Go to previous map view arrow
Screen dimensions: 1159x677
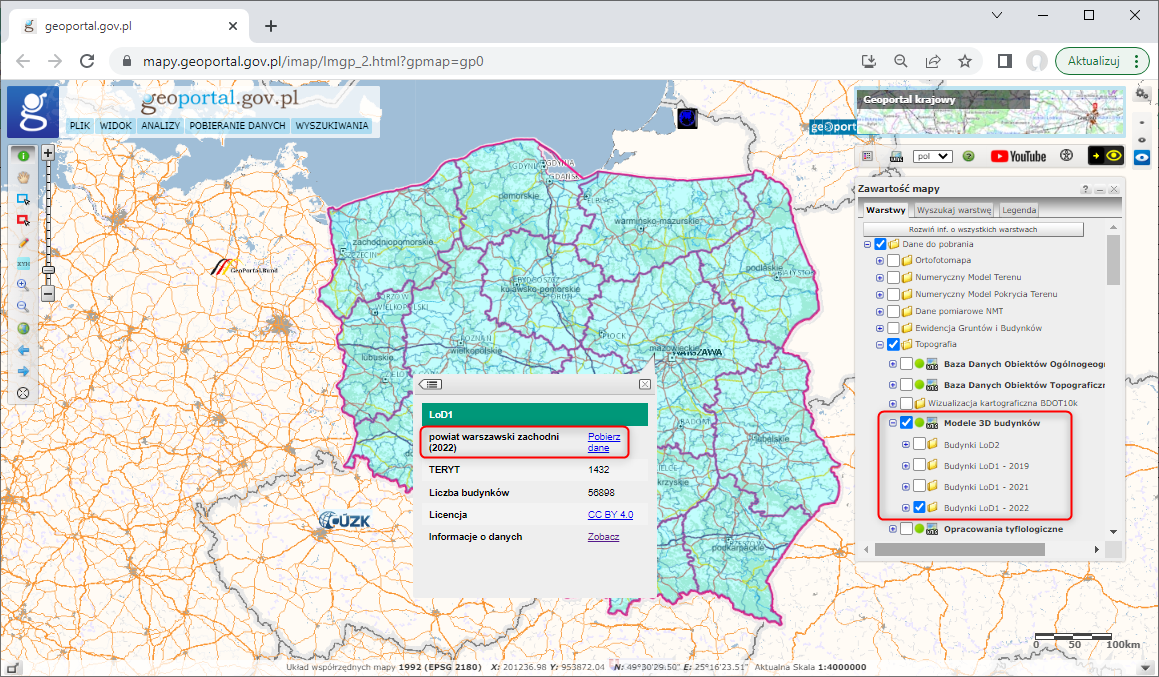point(23,350)
